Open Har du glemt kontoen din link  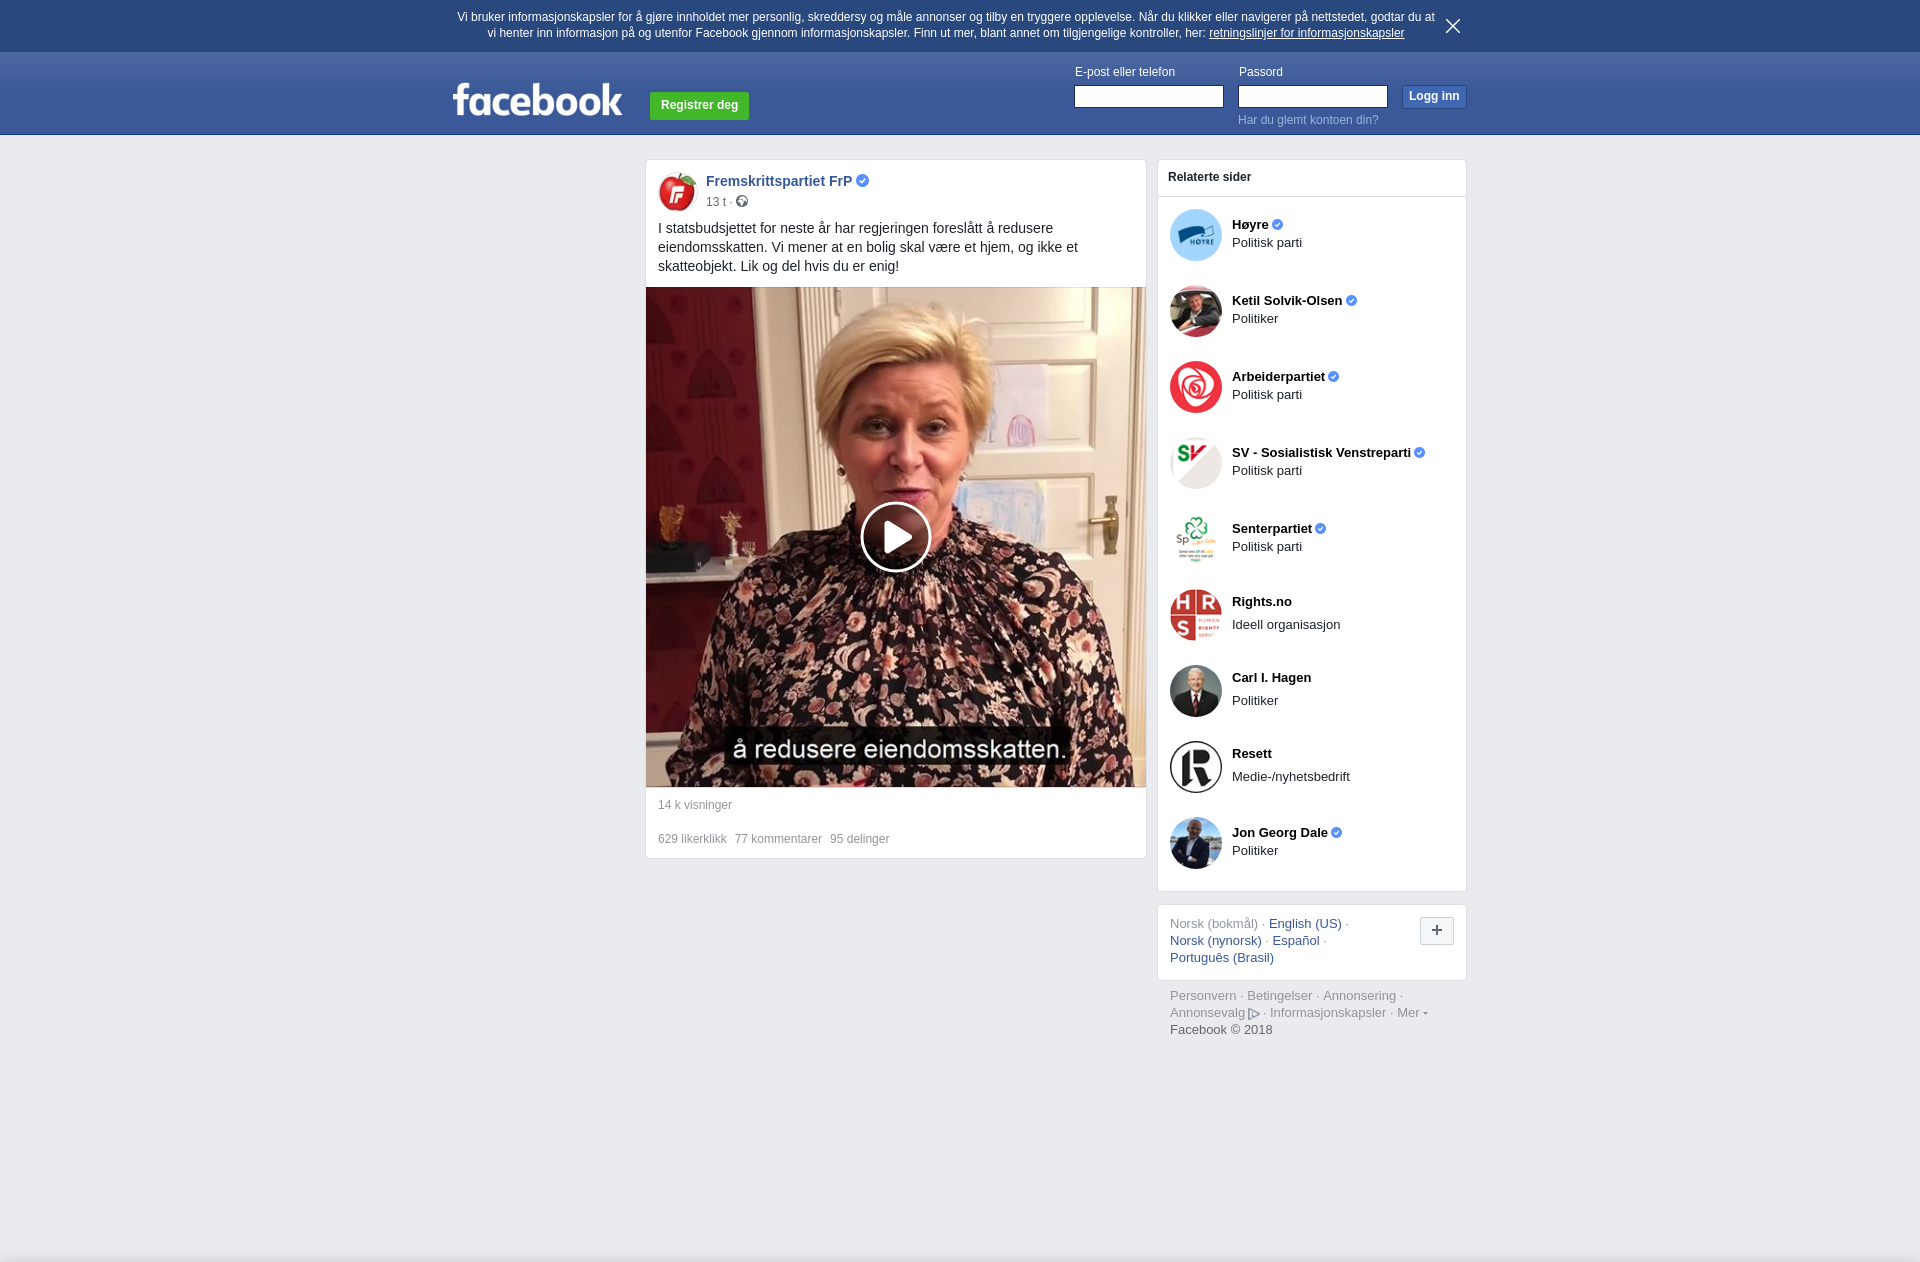[x=1308, y=120]
